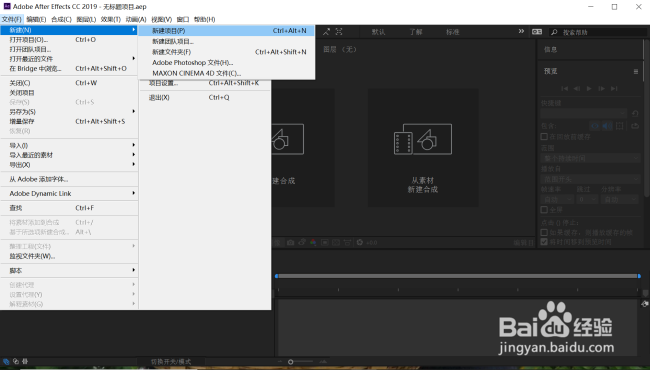This screenshot has width=650, height=370.
Task: Open 动画(A) menu in menu bar
Action: [x=136, y=19]
